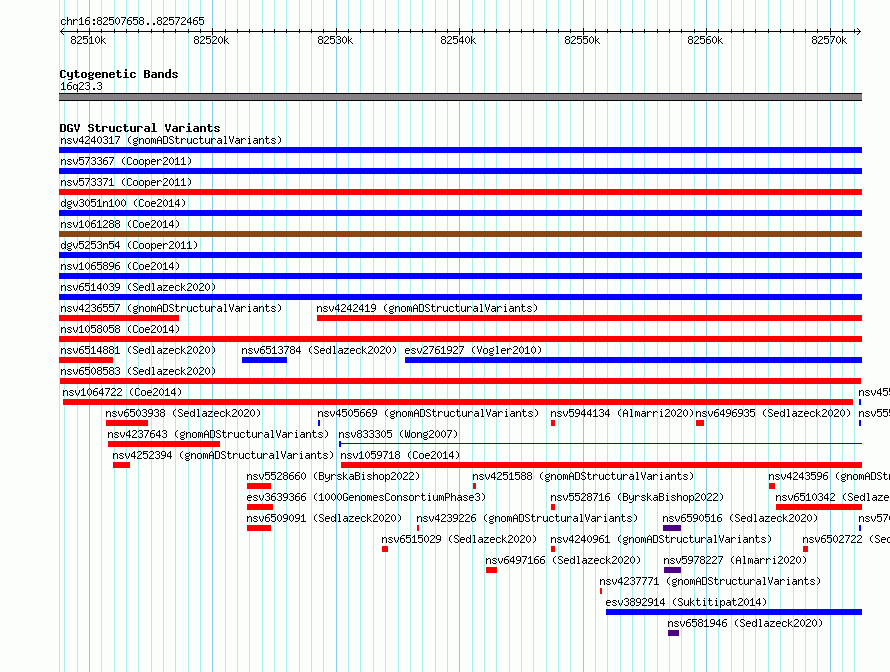Click the red bar under nsv6503938

[x=127, y=423]
